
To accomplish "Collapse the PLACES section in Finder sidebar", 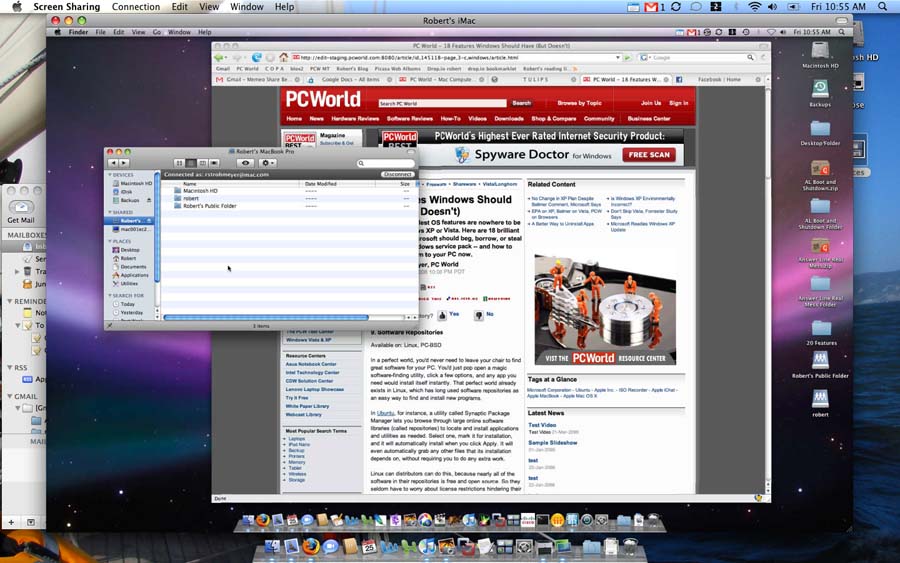I will 111,241.
